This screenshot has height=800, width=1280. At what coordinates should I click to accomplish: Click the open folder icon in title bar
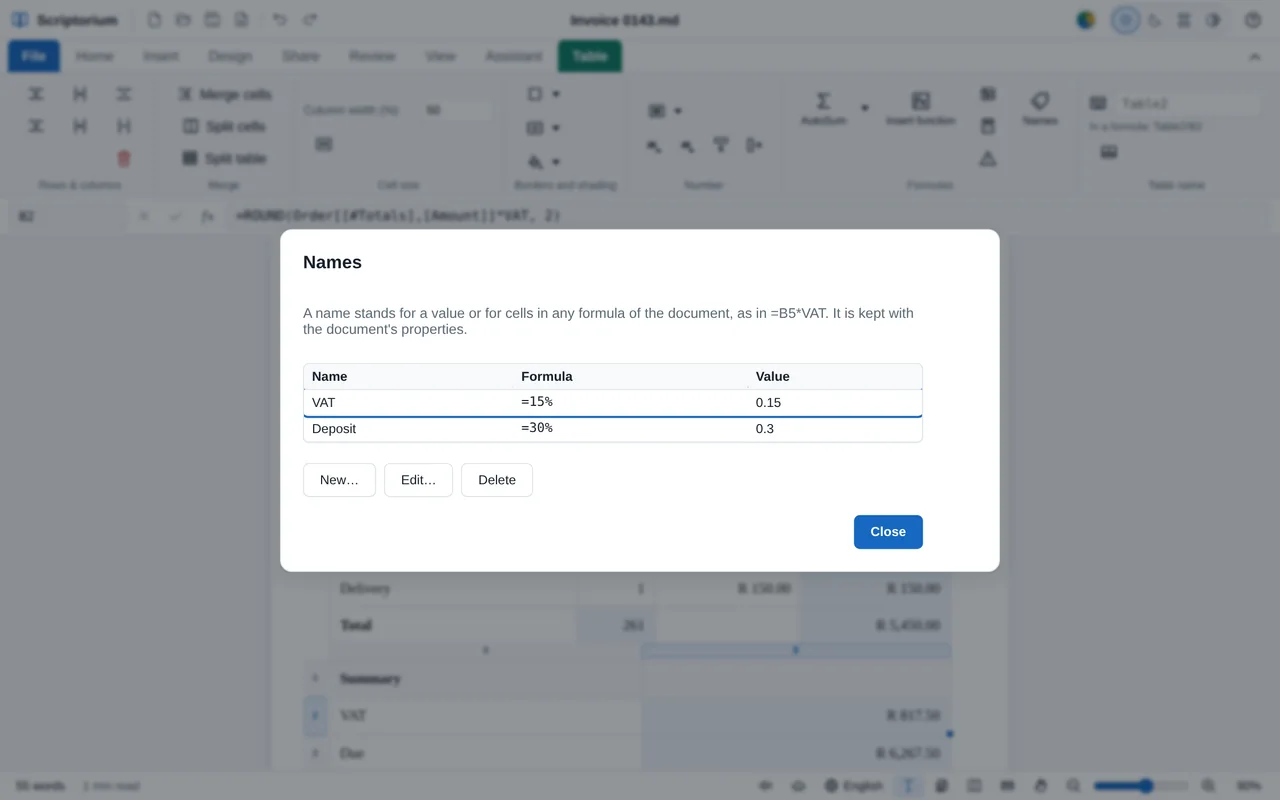click(x=183, y=20)
